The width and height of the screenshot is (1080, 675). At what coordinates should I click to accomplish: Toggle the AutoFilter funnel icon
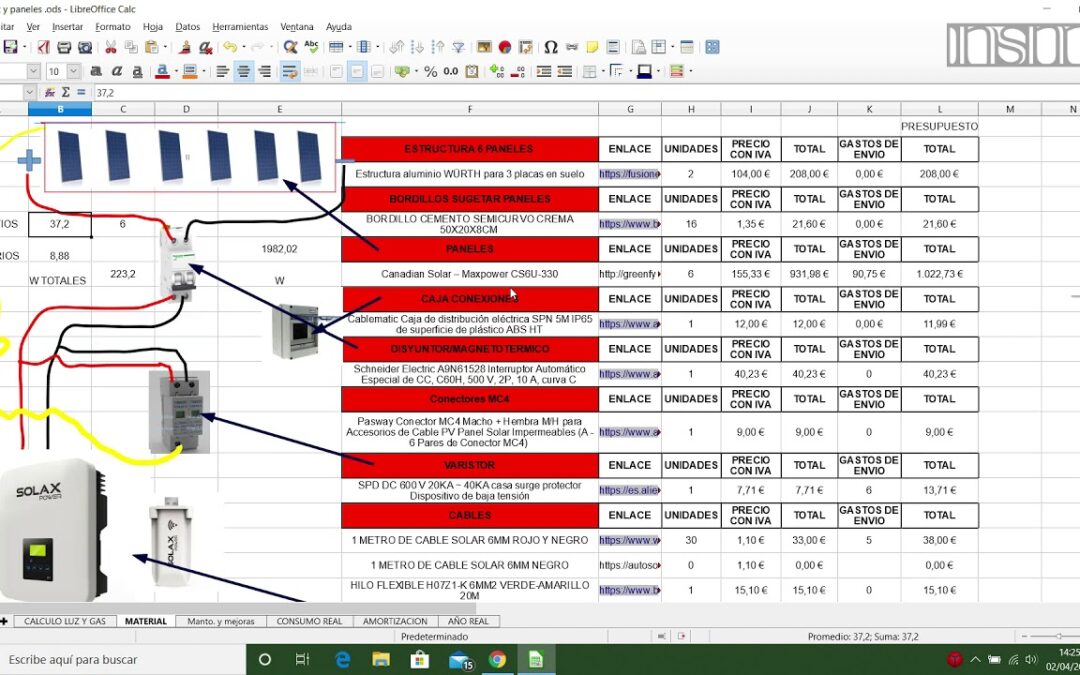[458, 47]
